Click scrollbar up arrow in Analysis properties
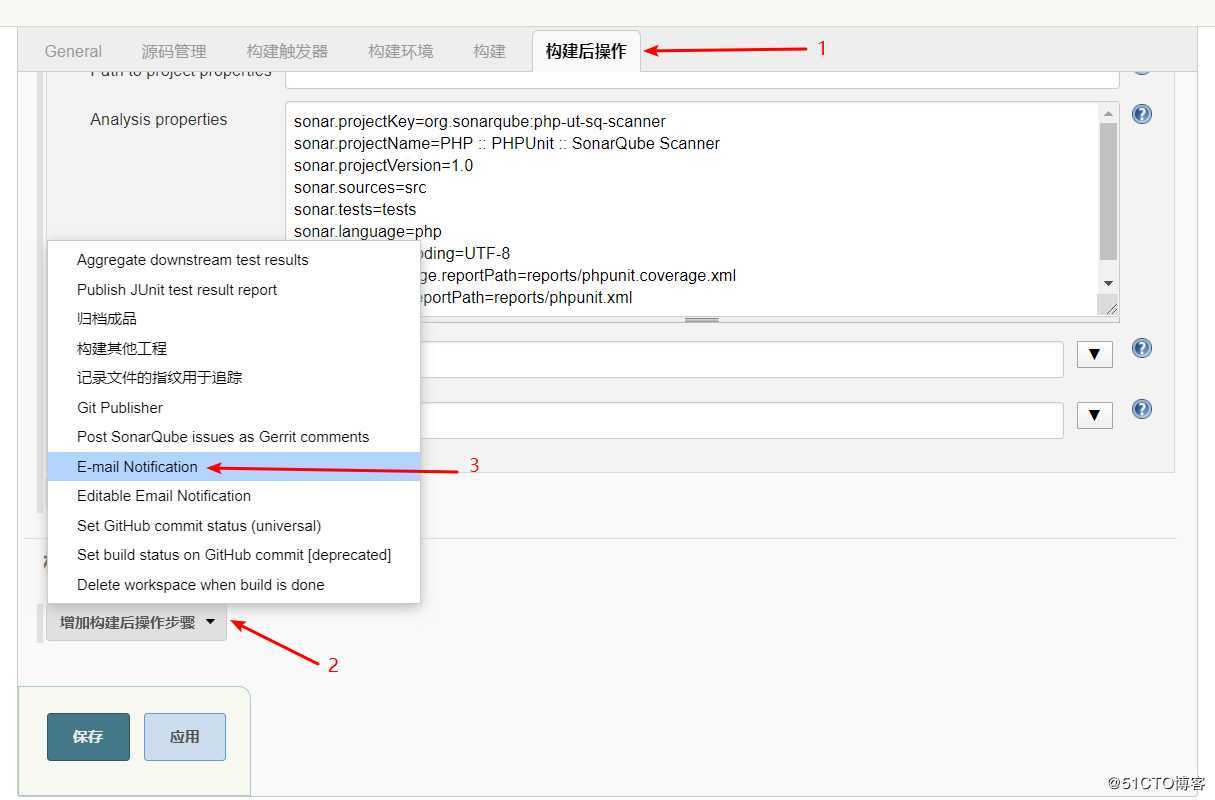1215x800 pixels. 1108,113
